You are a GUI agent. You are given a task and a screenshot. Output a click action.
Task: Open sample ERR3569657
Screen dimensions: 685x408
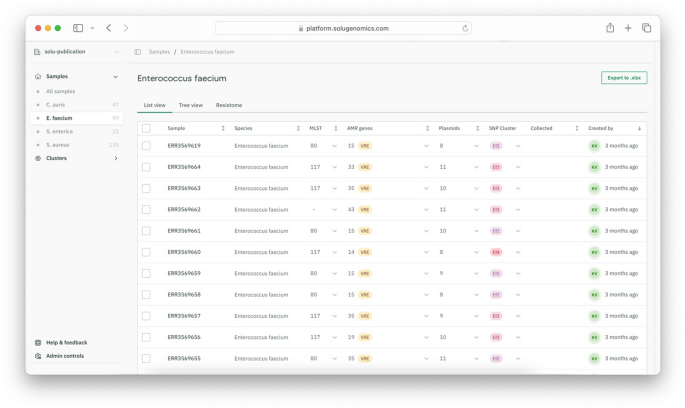(x=184, y=316)
